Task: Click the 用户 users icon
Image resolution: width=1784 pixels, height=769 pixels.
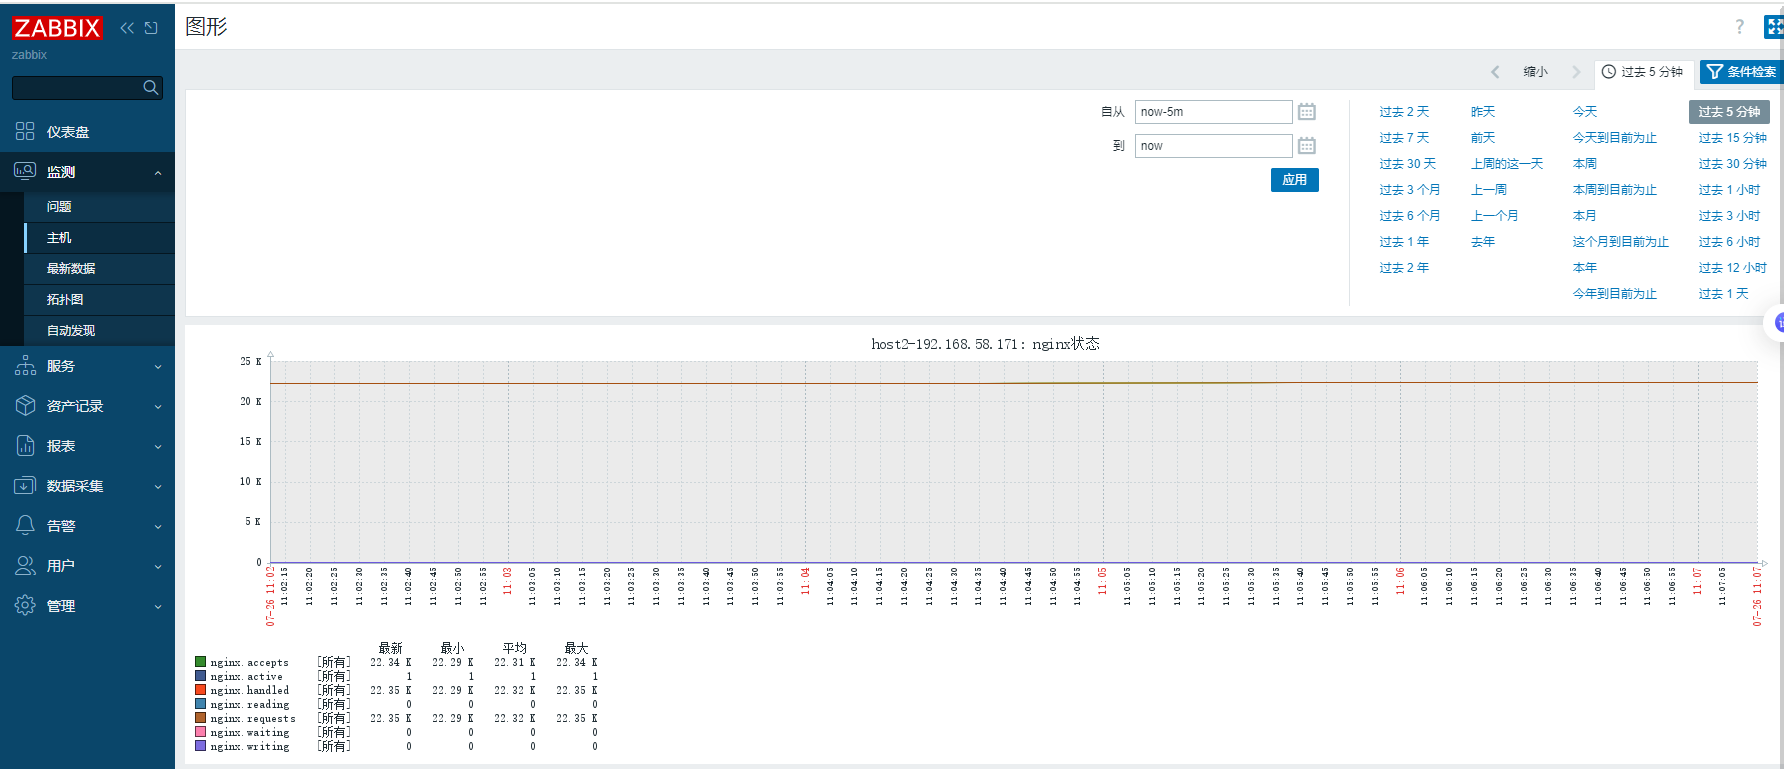Action: coord(25,566)
